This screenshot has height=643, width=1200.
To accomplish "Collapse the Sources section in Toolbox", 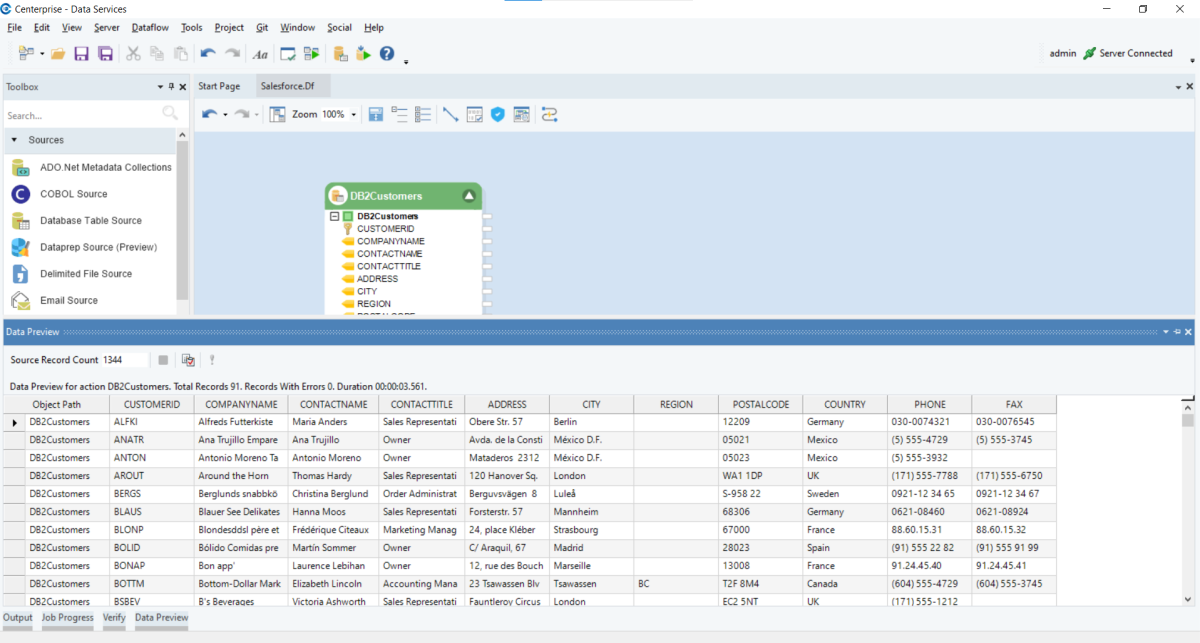I will pyautogui.click(x=12, y=139).
